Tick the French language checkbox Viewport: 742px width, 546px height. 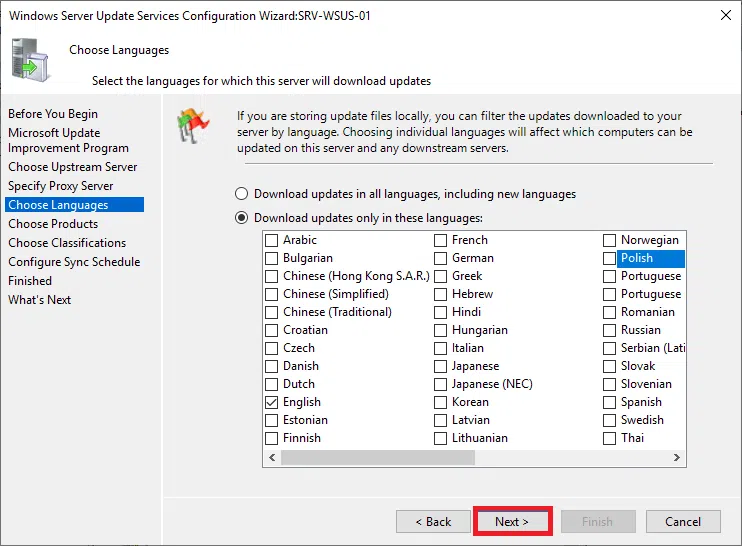tap(441, 240)
